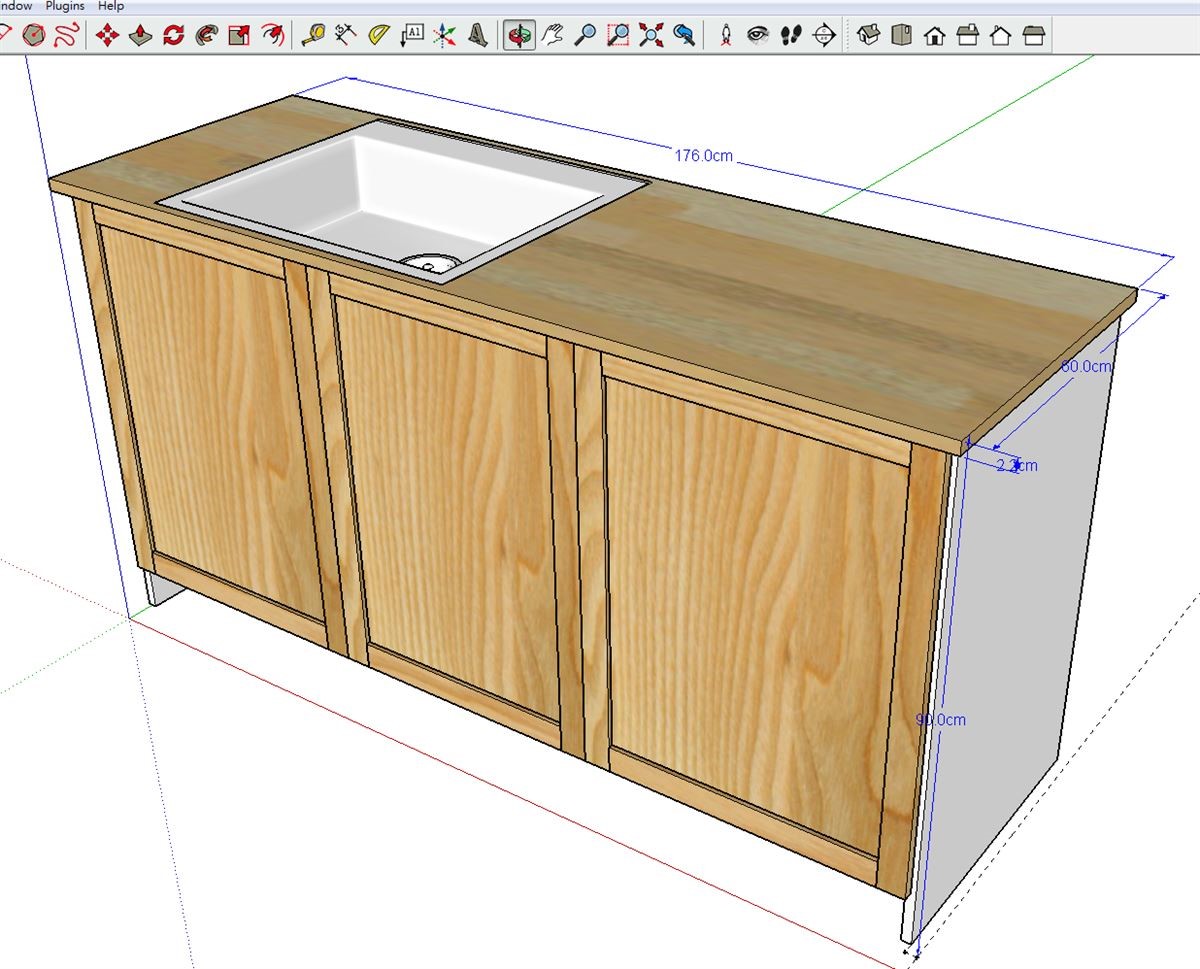Select the Rotate tool
The width and height of the screenshot is (1200, 969).
tap(174, 36)
